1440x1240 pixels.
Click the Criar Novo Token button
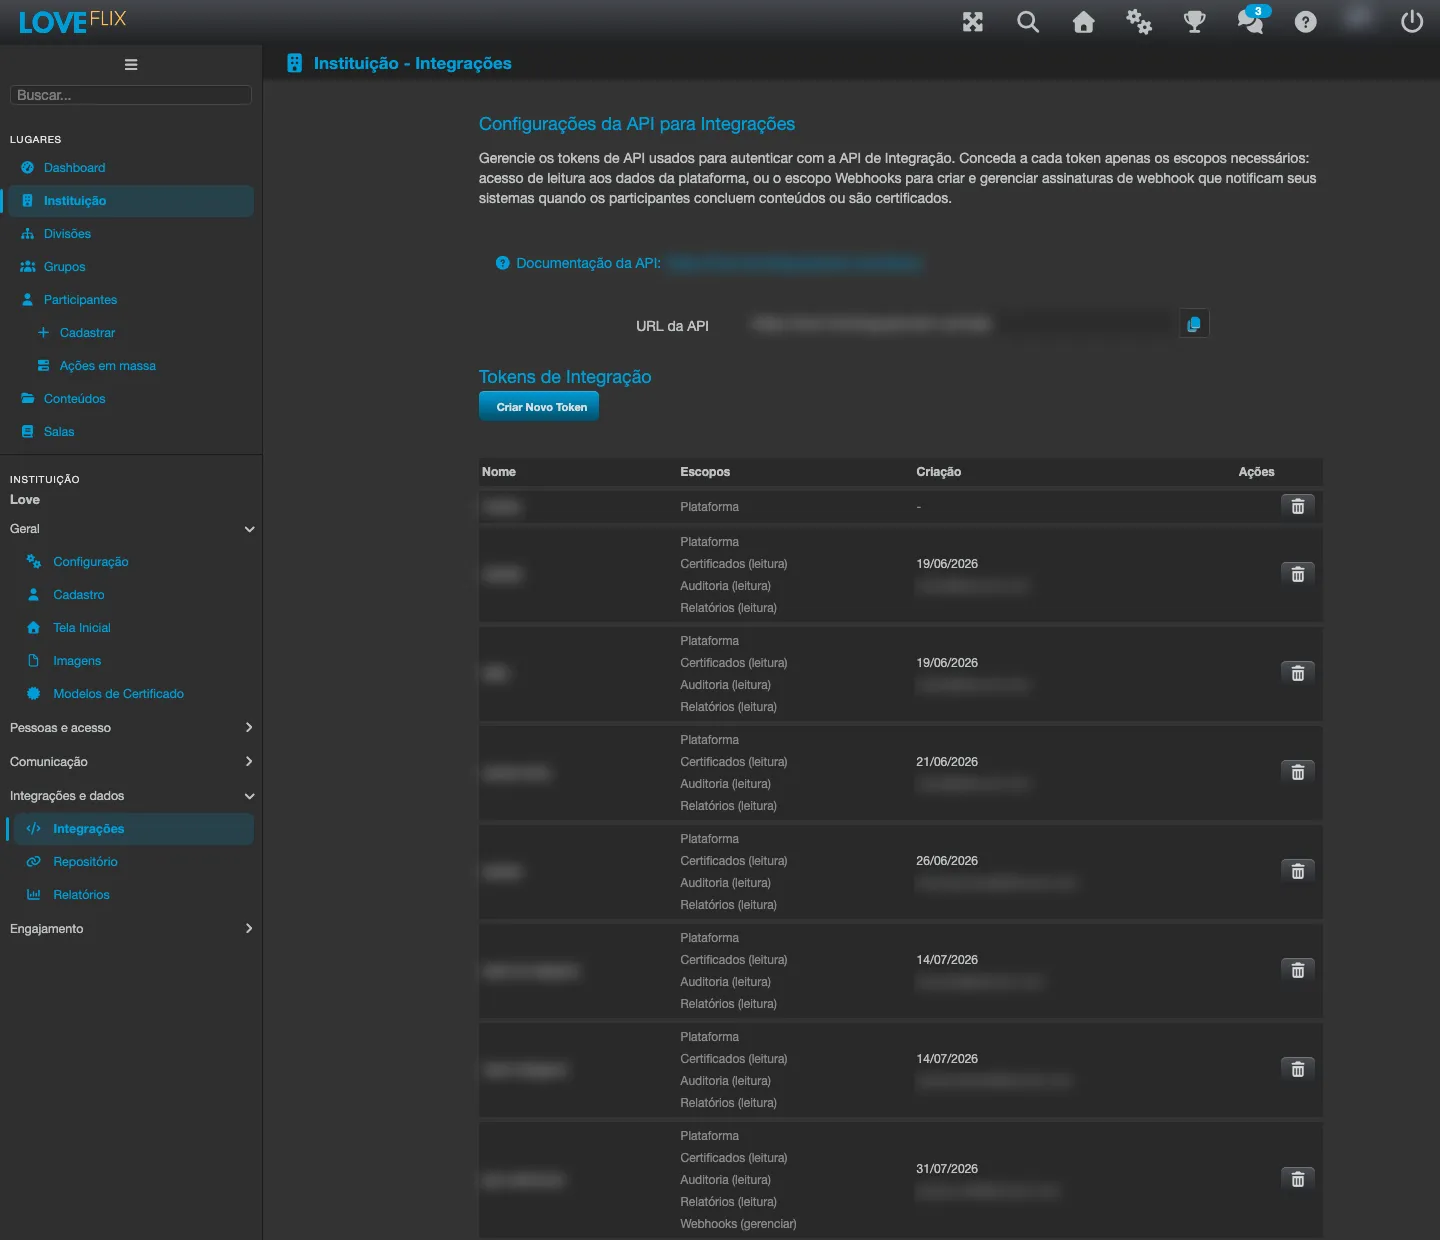[x=539, y=407]
